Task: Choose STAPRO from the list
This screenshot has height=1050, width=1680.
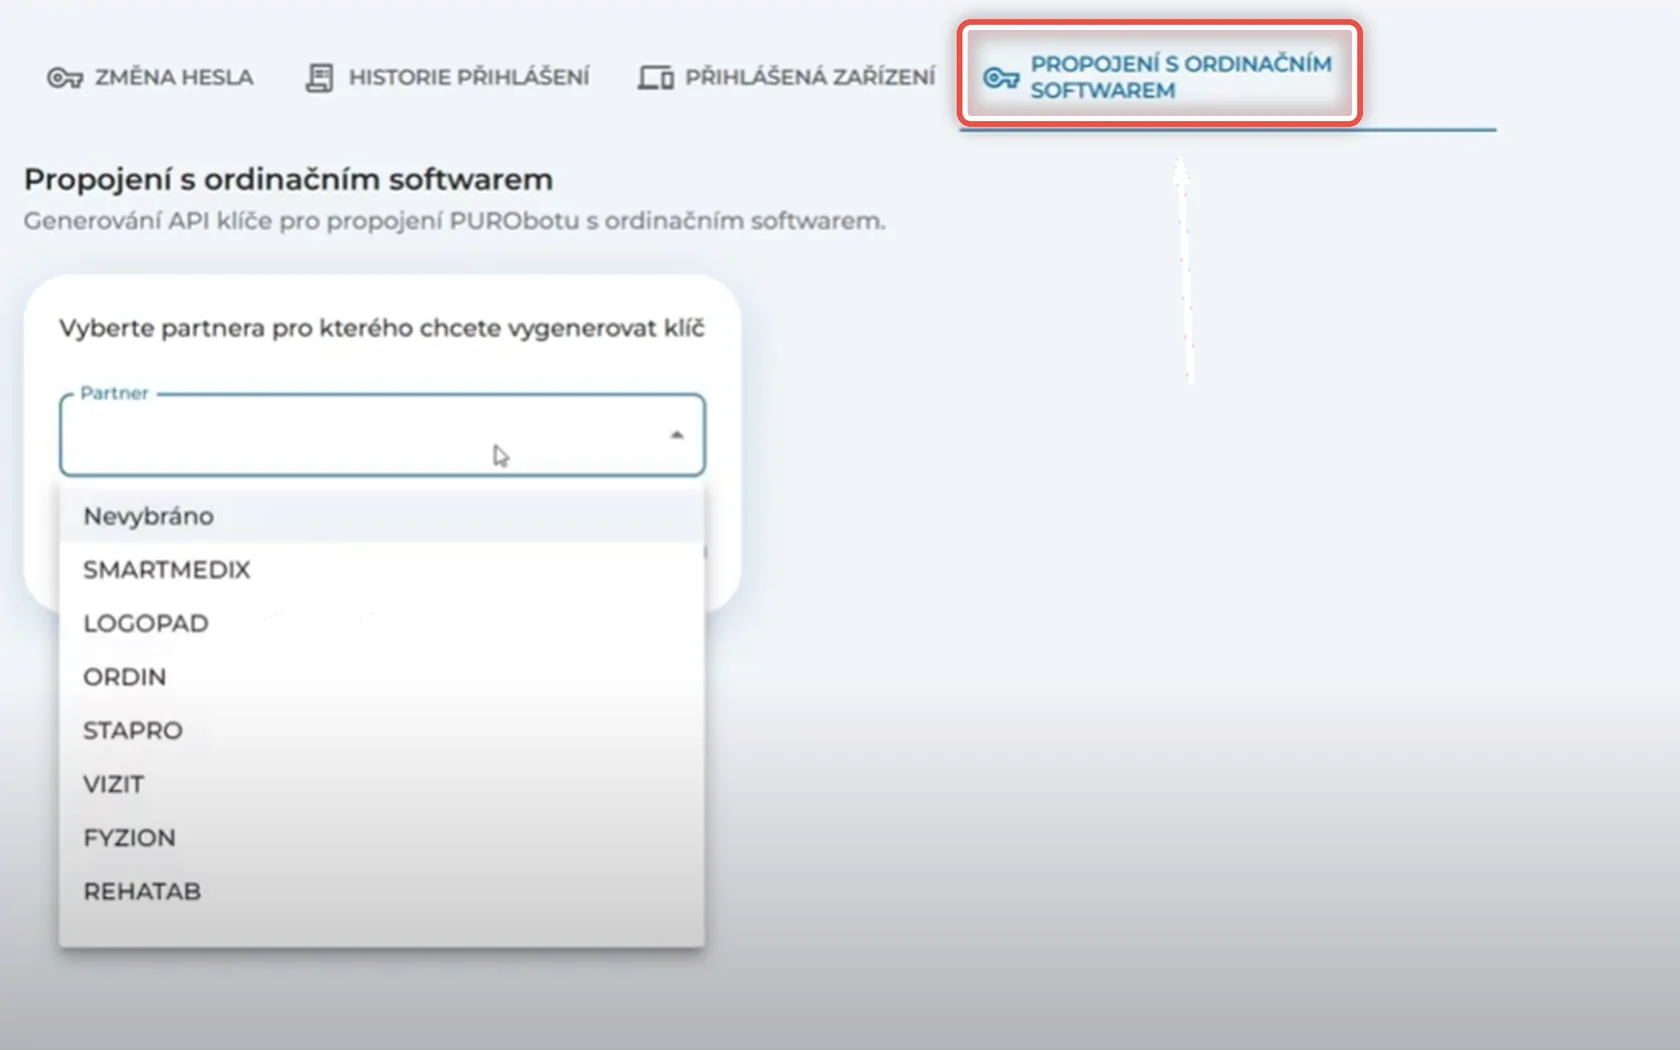Action: coord(382,730)
